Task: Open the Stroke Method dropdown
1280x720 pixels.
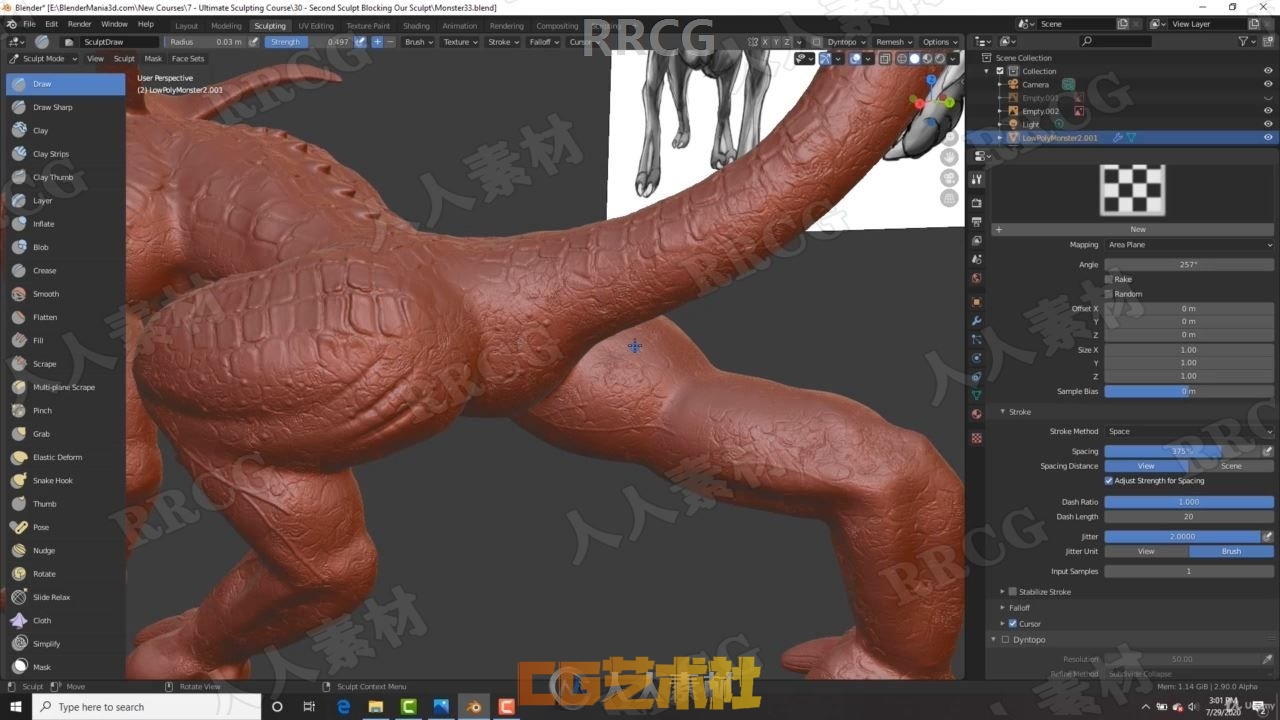Action: 1189,431
